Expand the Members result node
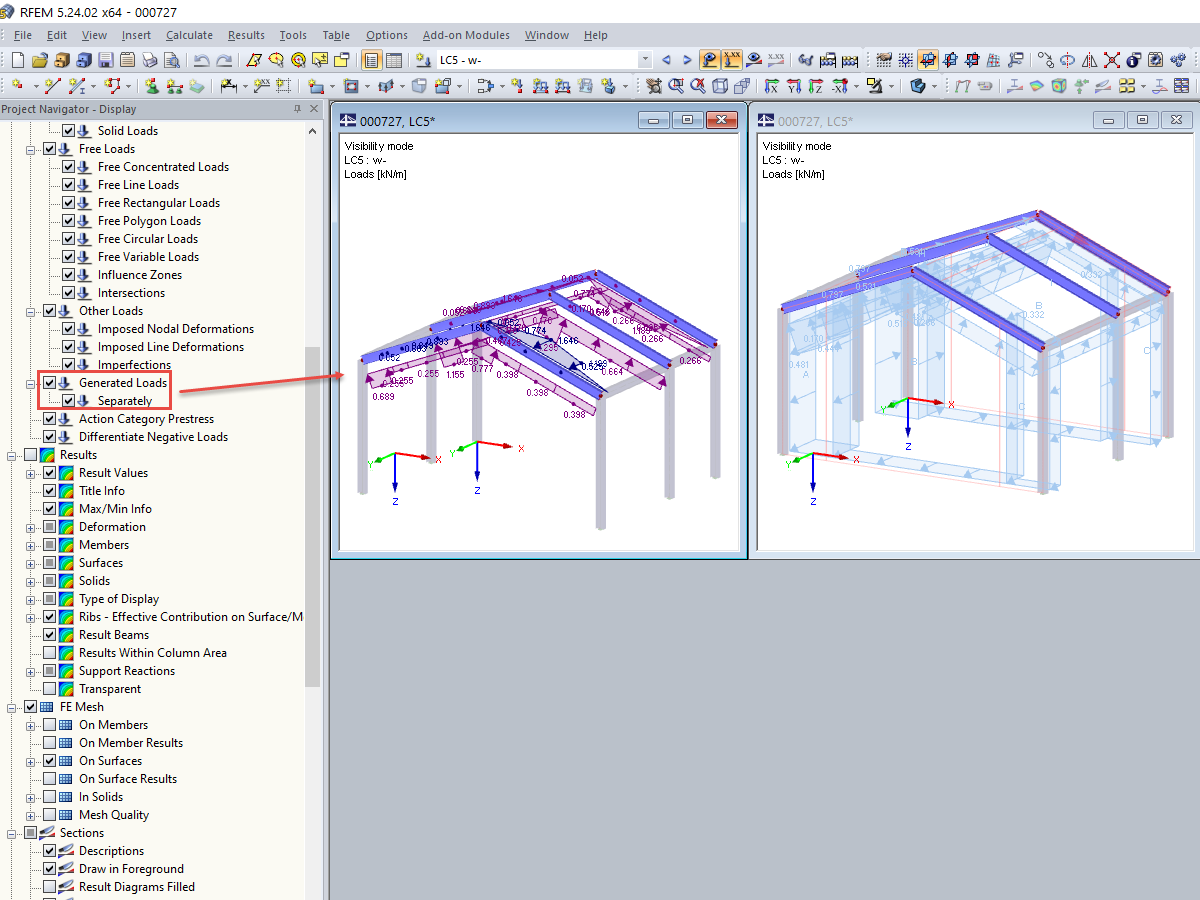Screen dimensions: 1200x900 31,545
